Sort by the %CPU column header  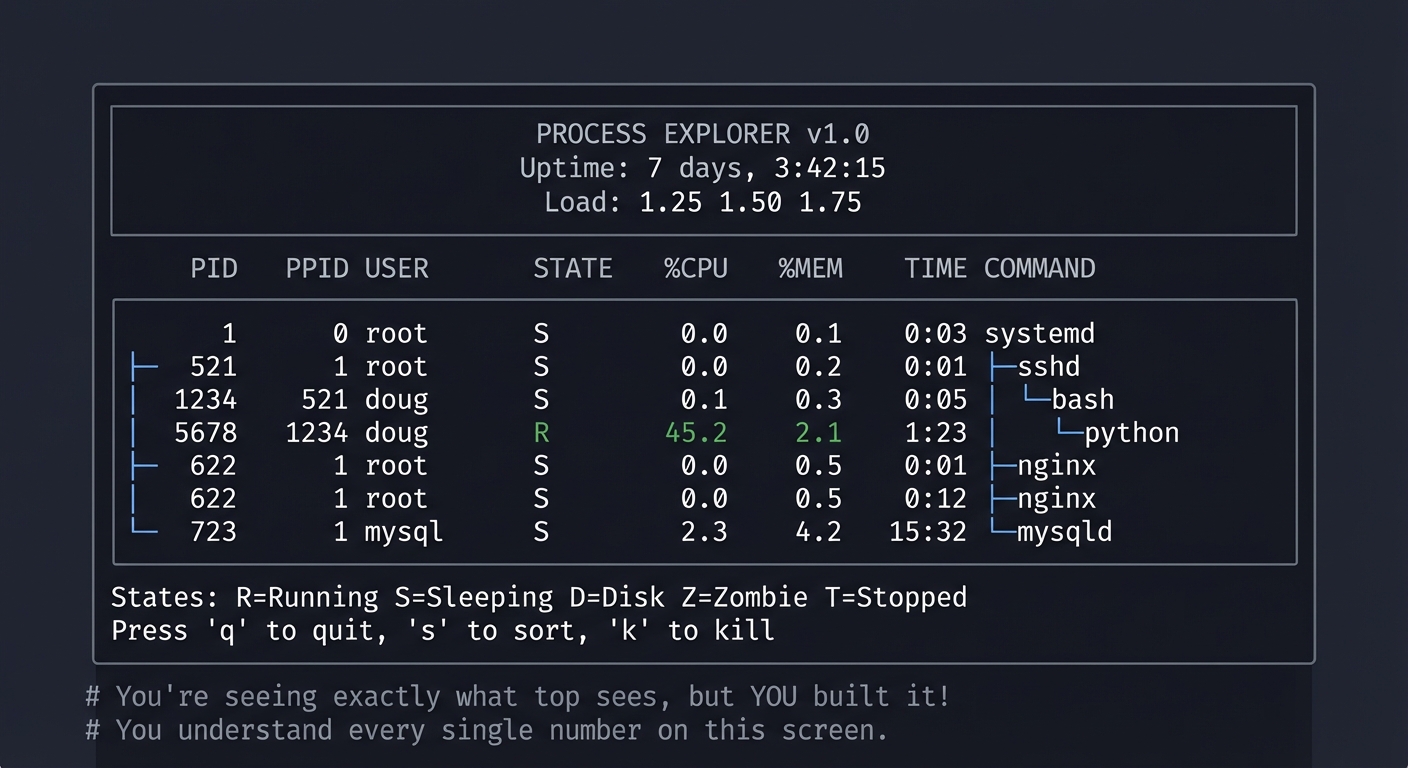point(695,268)
